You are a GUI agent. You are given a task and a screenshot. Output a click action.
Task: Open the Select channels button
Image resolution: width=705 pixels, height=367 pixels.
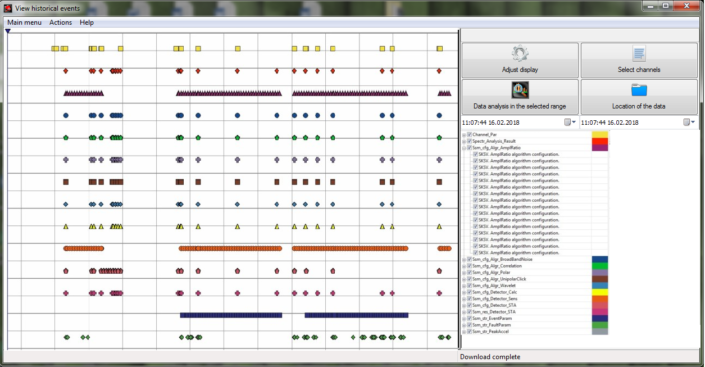tap(639, 60)
